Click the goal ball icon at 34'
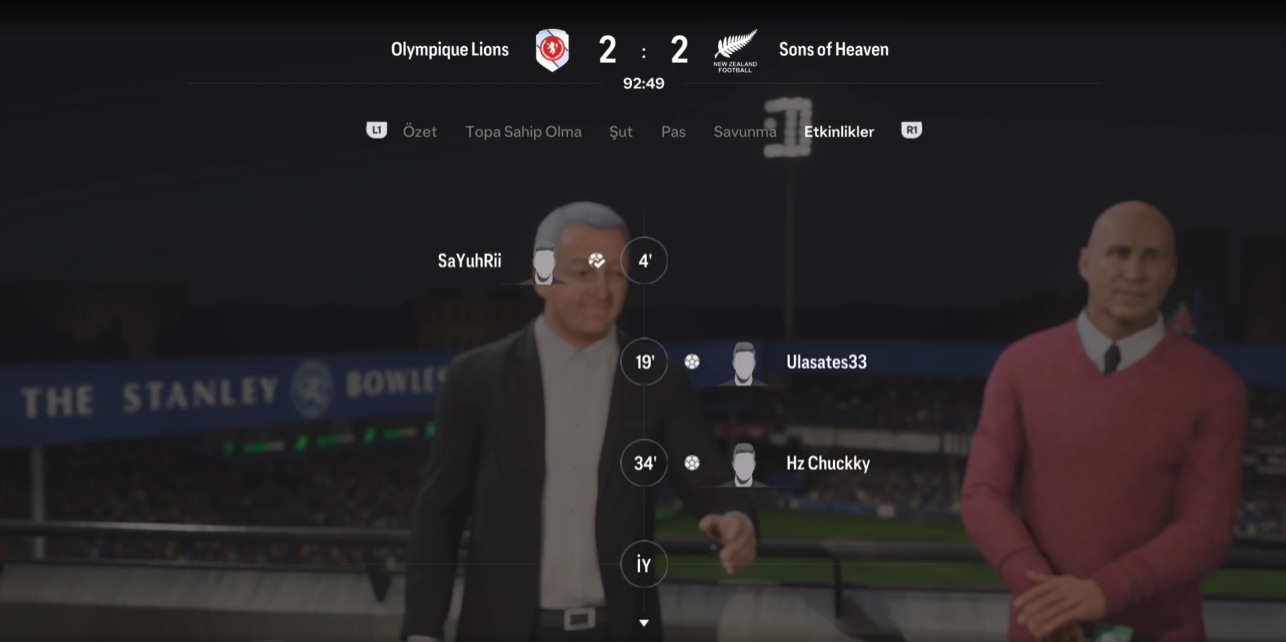 [692, 463]
